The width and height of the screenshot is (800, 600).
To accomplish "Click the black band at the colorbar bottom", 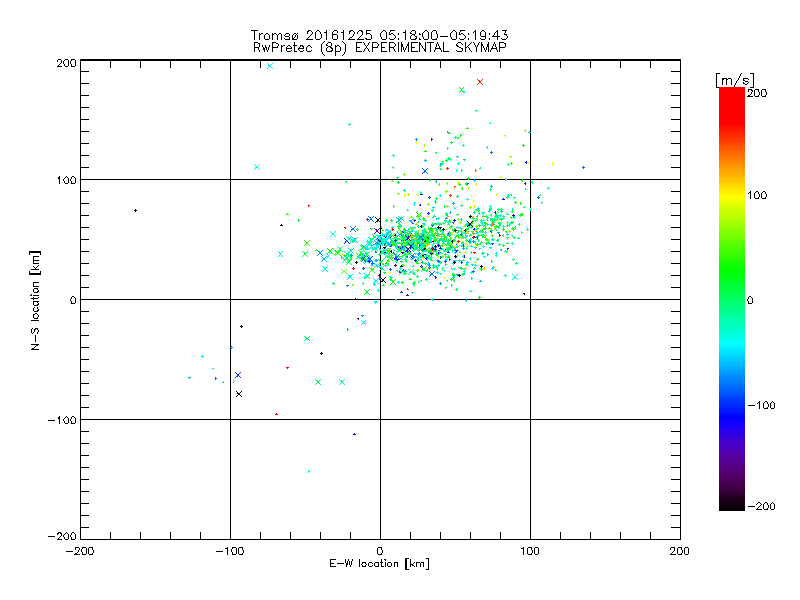I will coord(732,503).
